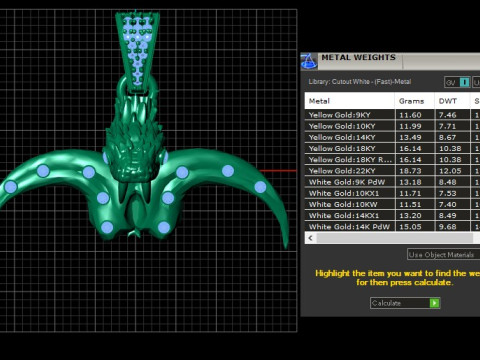Screen dimensions: 480x360
Task: Sort by the Metal column header
Action: pyautogui.click(x=350, y=101)
